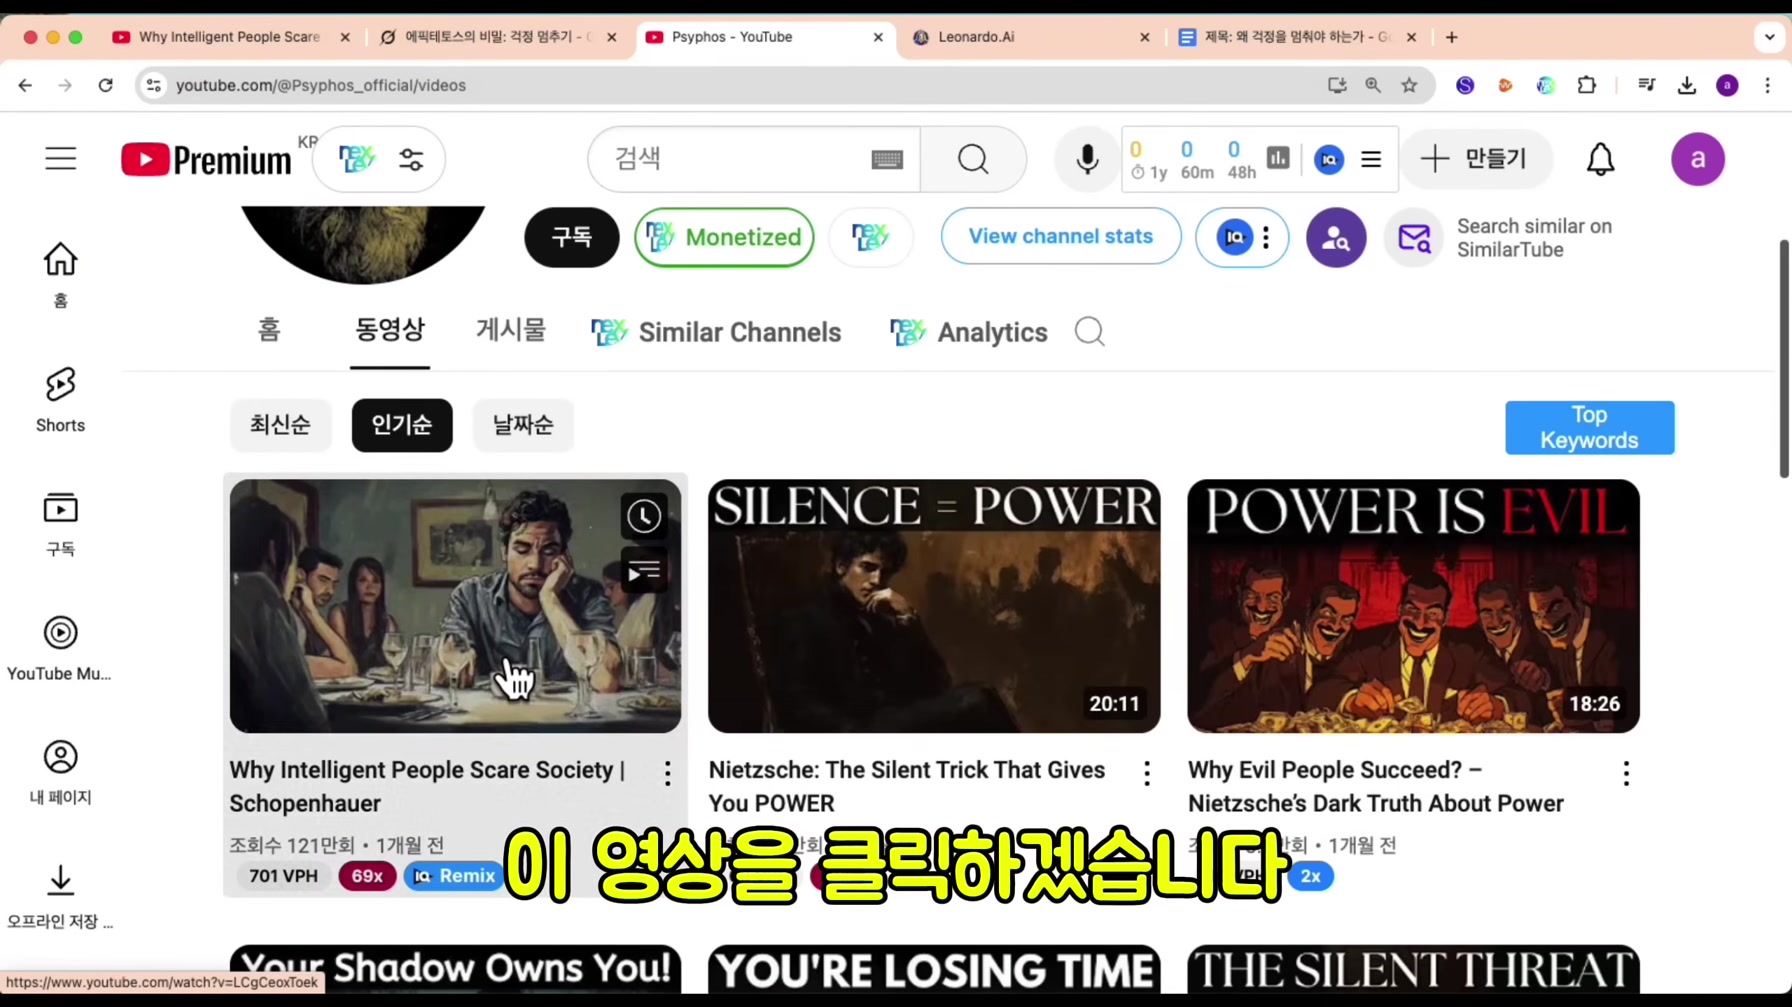Open options for Nietzsche Silent Trick video
Viewport: 1792px width, 1007px height.
tap(1147, 773)
